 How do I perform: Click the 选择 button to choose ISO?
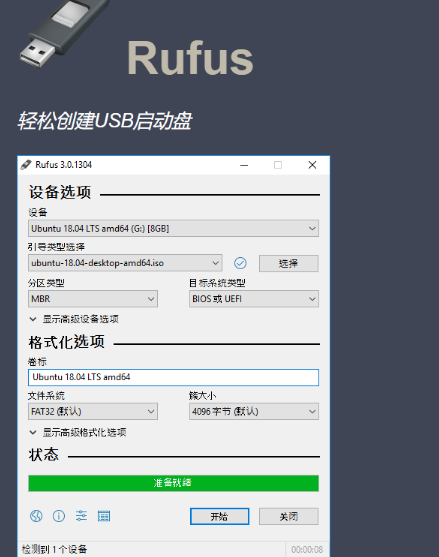coord(289,263)
